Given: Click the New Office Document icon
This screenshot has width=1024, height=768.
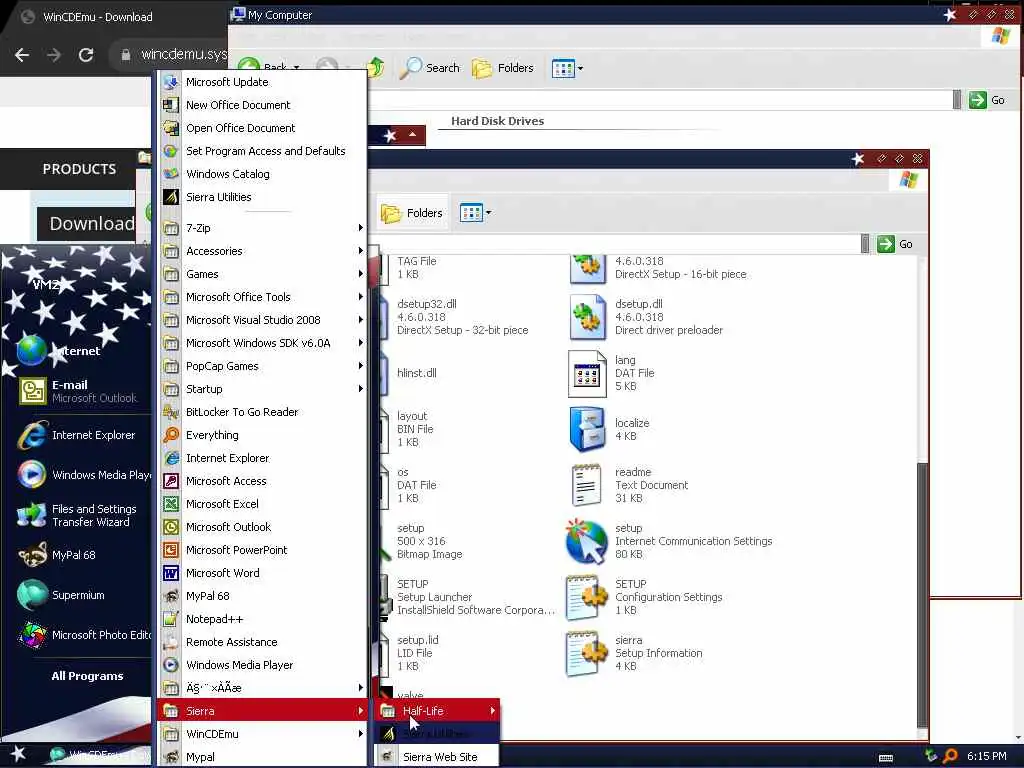Looking at the screenshot, I should click(x=170, y=105).
